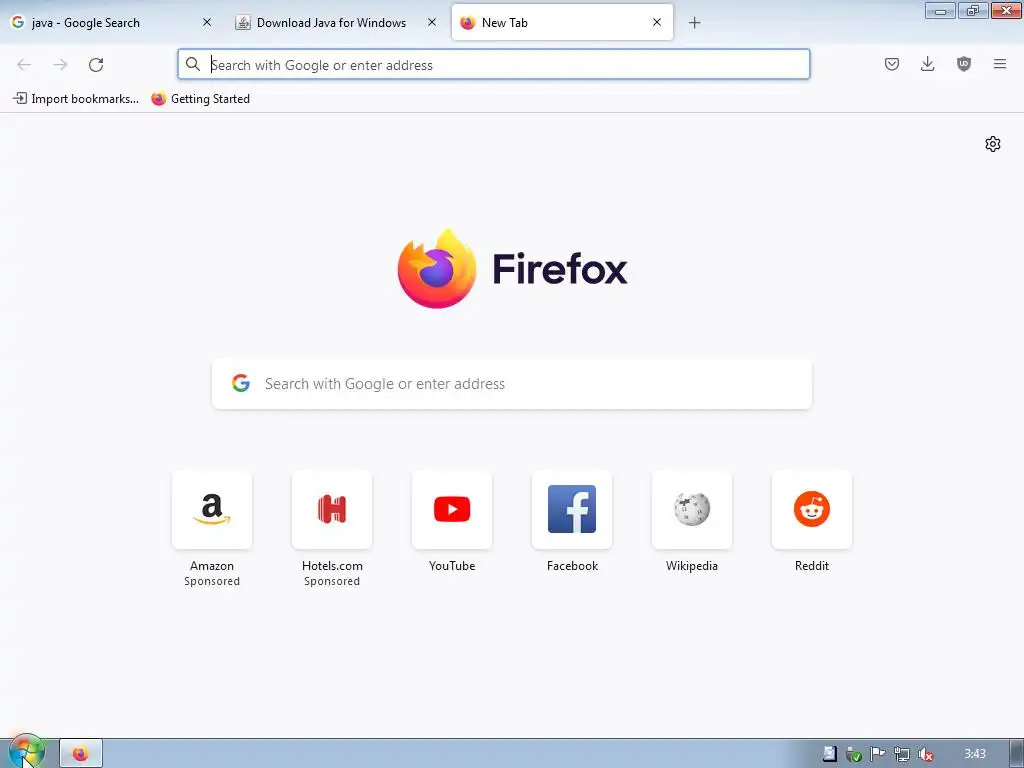
Task: Click the Back navigation arrow
Action: [24, 65]
